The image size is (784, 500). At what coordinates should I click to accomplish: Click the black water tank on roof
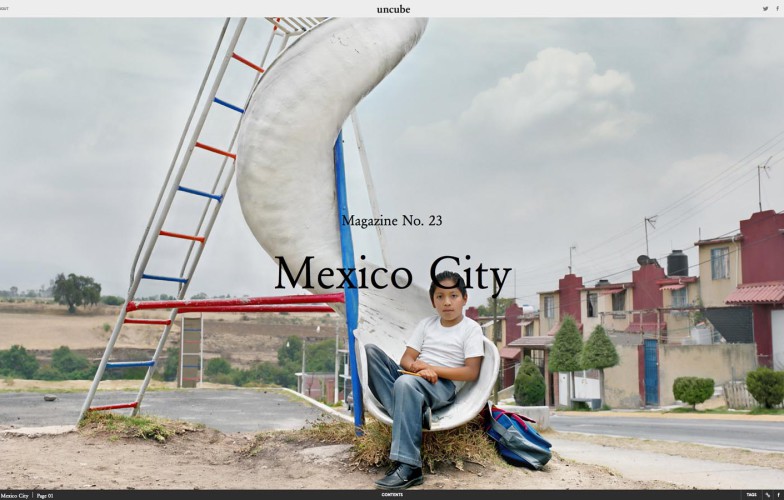(x=677, y=262)
